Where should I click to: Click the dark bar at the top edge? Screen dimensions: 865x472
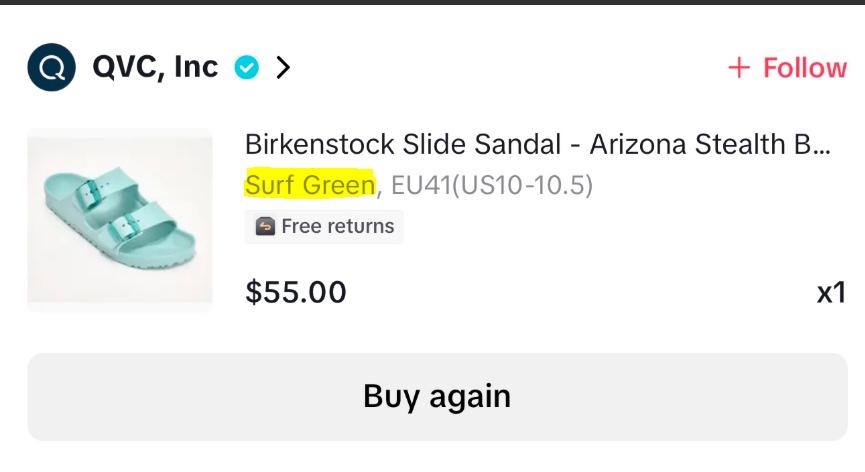click(x=432, y=2)
